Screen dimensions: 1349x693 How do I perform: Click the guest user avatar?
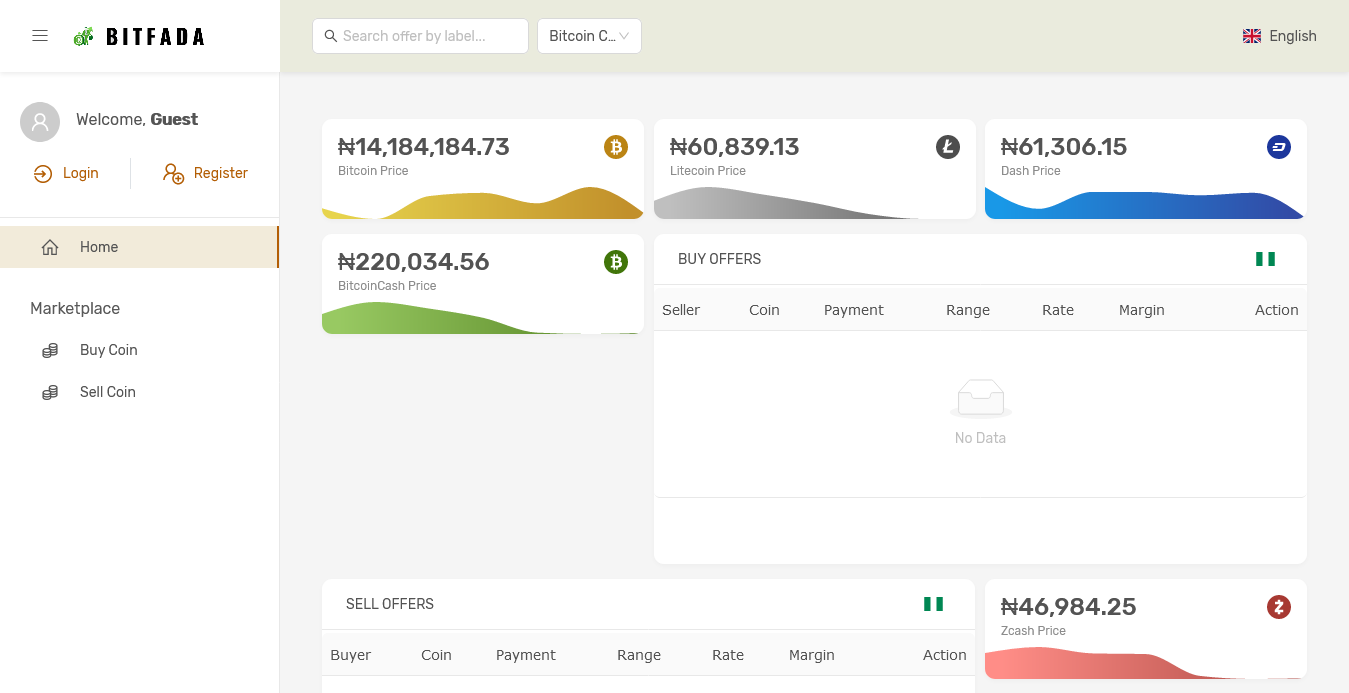point(40,122)
